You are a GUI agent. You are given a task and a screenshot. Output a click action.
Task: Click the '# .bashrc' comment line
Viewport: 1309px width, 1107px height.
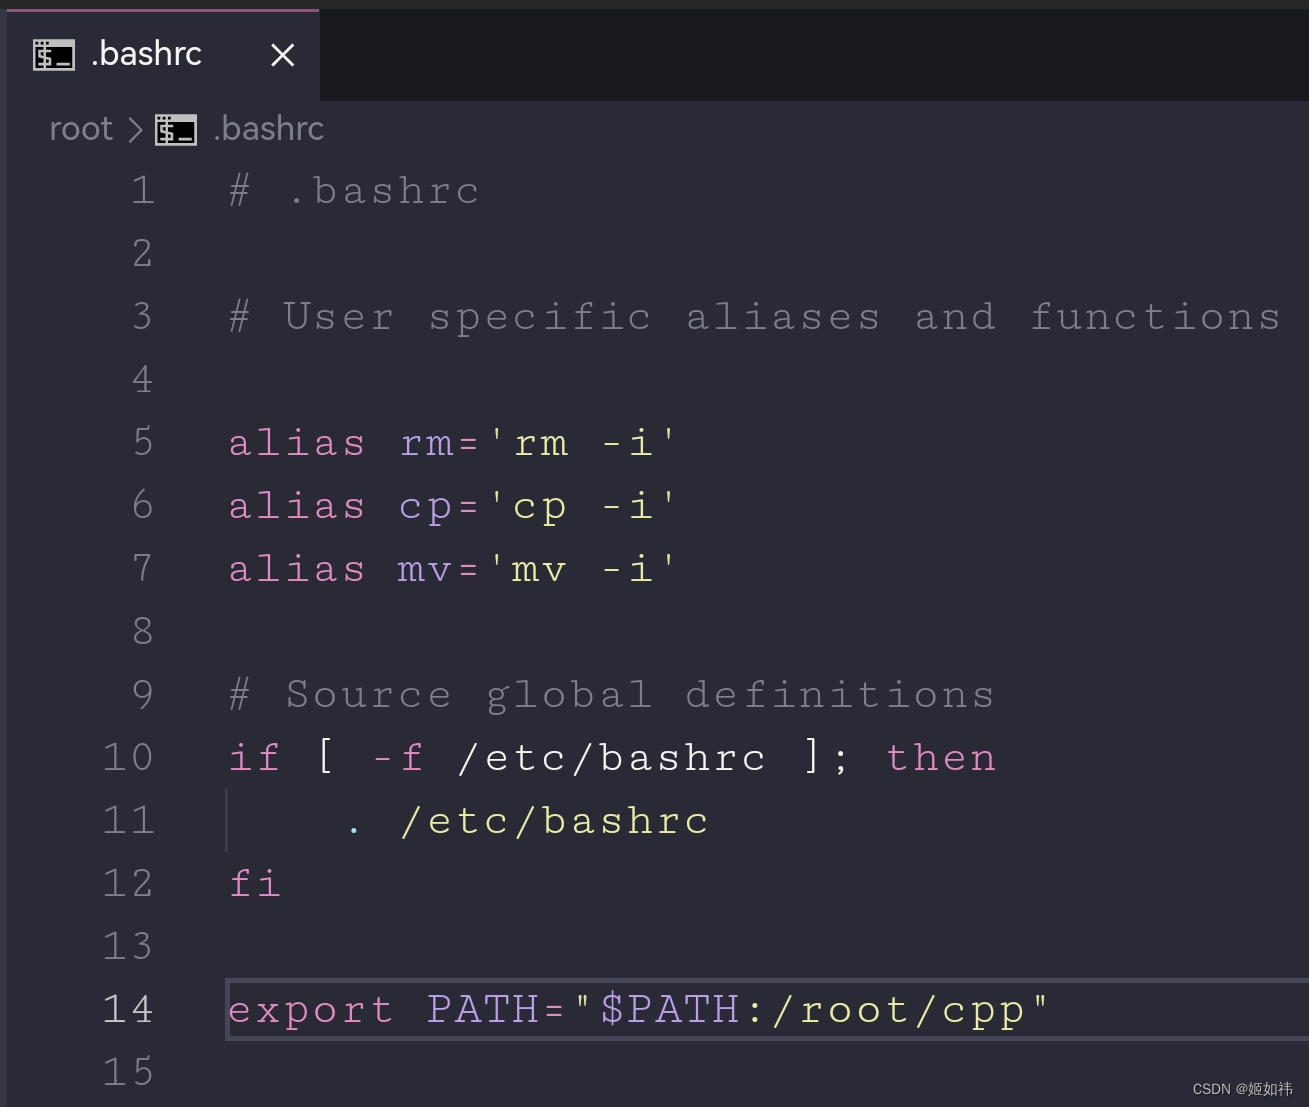[x=354, y=190]
